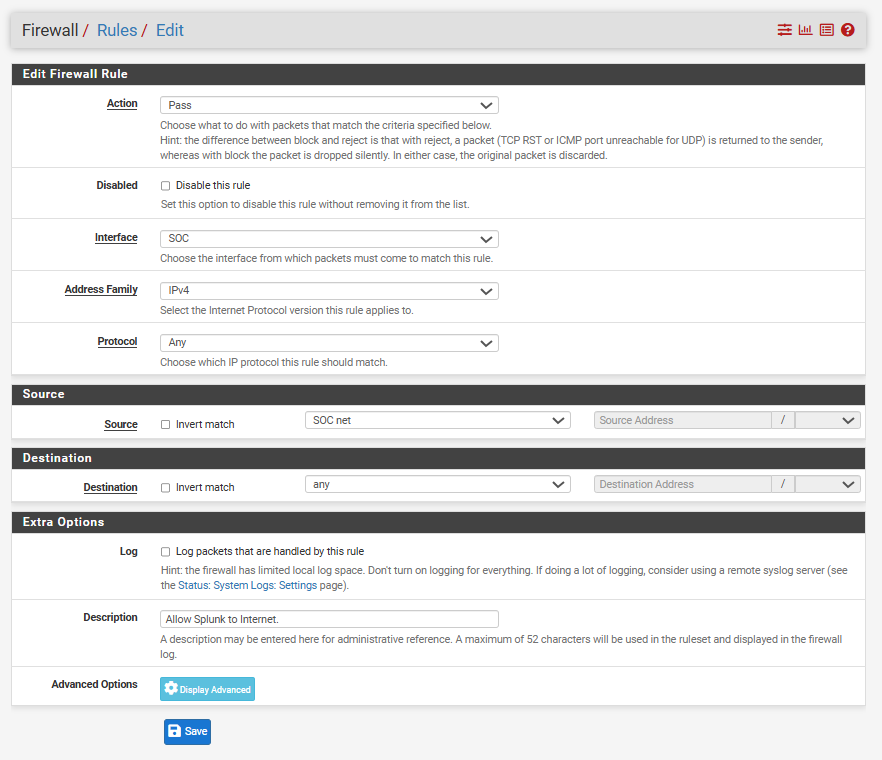Expand the Address Family IPv4 dropdown
The width and height of the screenshot is (882, 760).
tap(329, 291)
